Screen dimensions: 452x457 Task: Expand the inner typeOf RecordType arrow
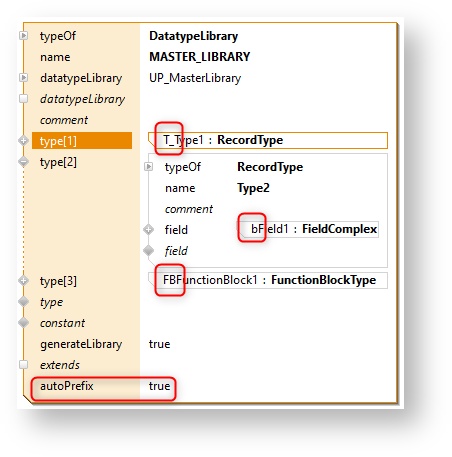(x=149, y=166)
